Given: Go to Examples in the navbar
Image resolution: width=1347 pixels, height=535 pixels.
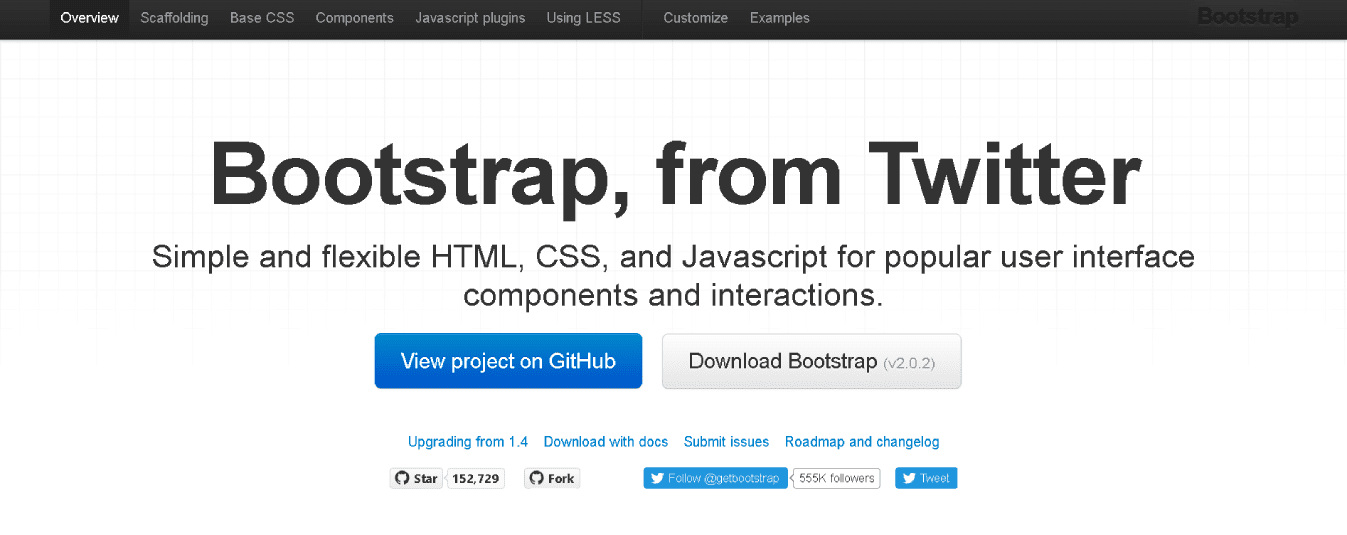Looking at the screenshot, I should click(780, 18).
